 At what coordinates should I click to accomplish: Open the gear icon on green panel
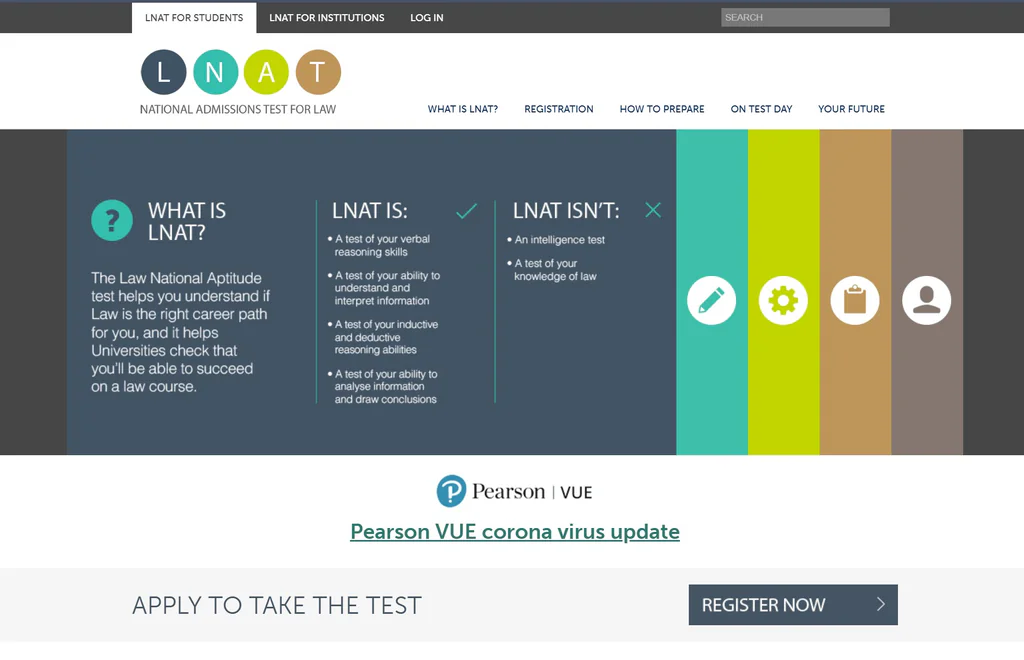click(783, 300)
